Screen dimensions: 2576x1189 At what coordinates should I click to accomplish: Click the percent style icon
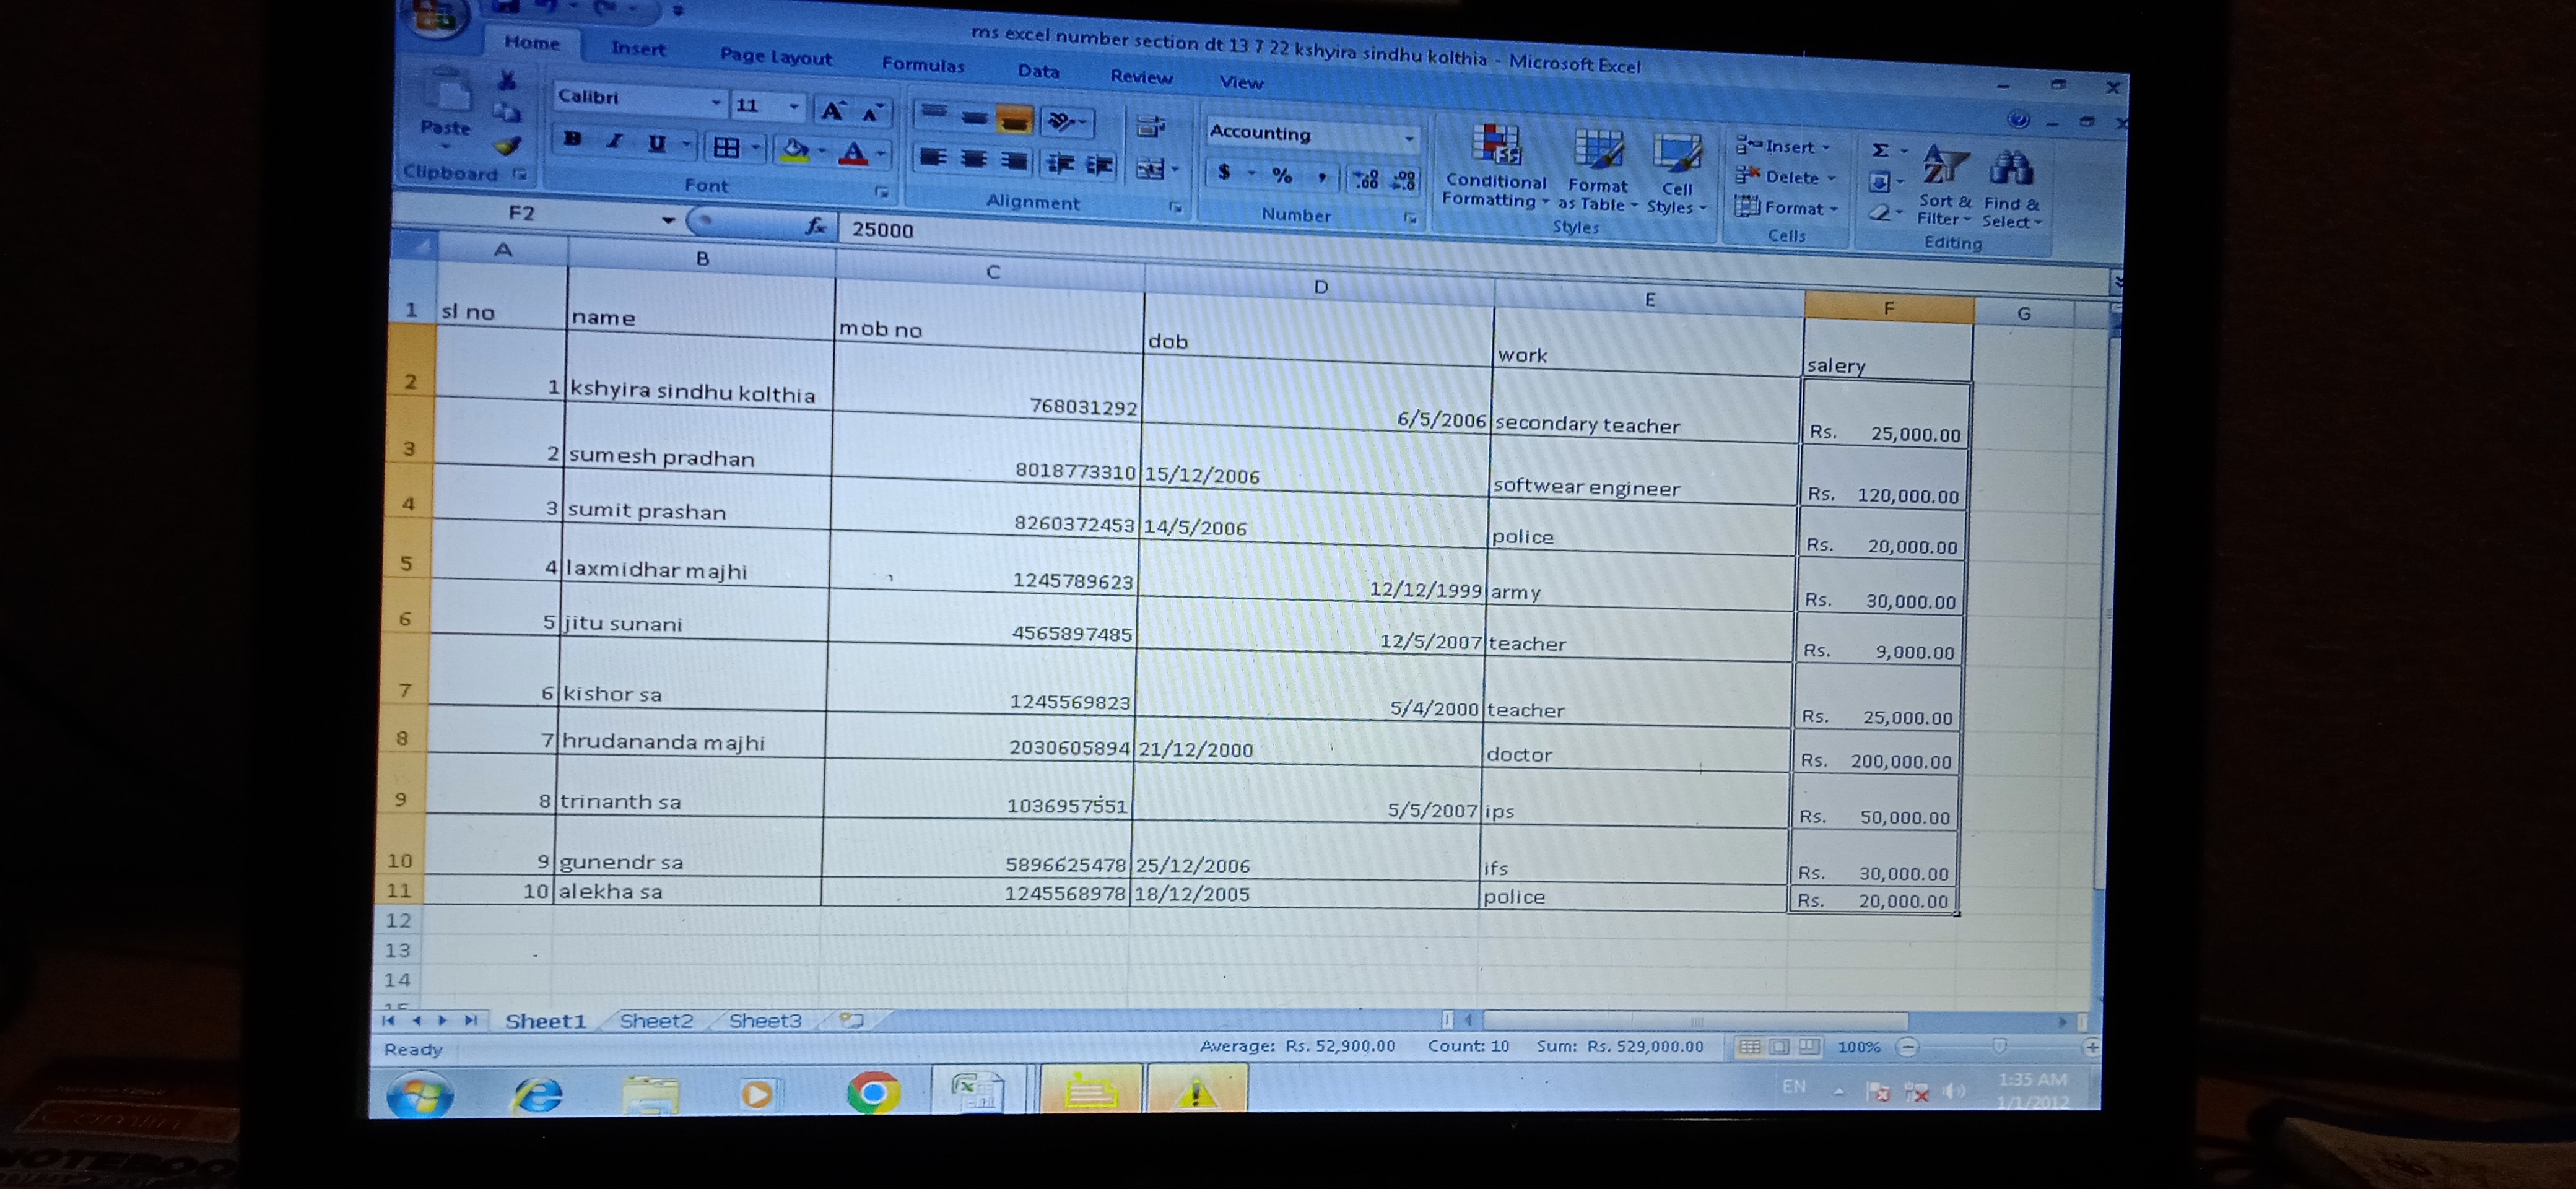pyautogui.click(x=1282, y=176)
